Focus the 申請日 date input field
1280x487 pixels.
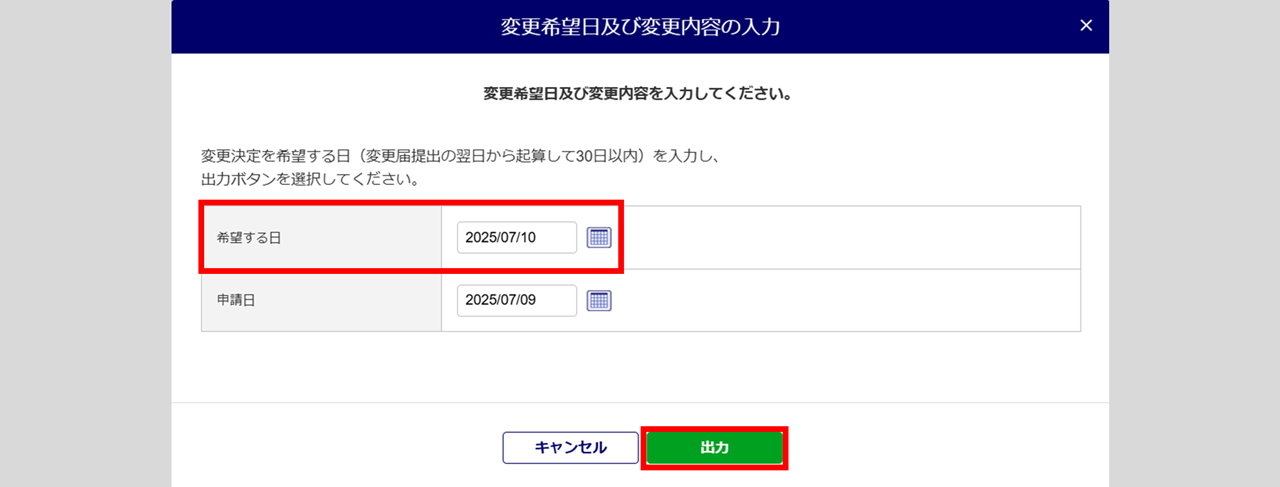pos(516,300)
